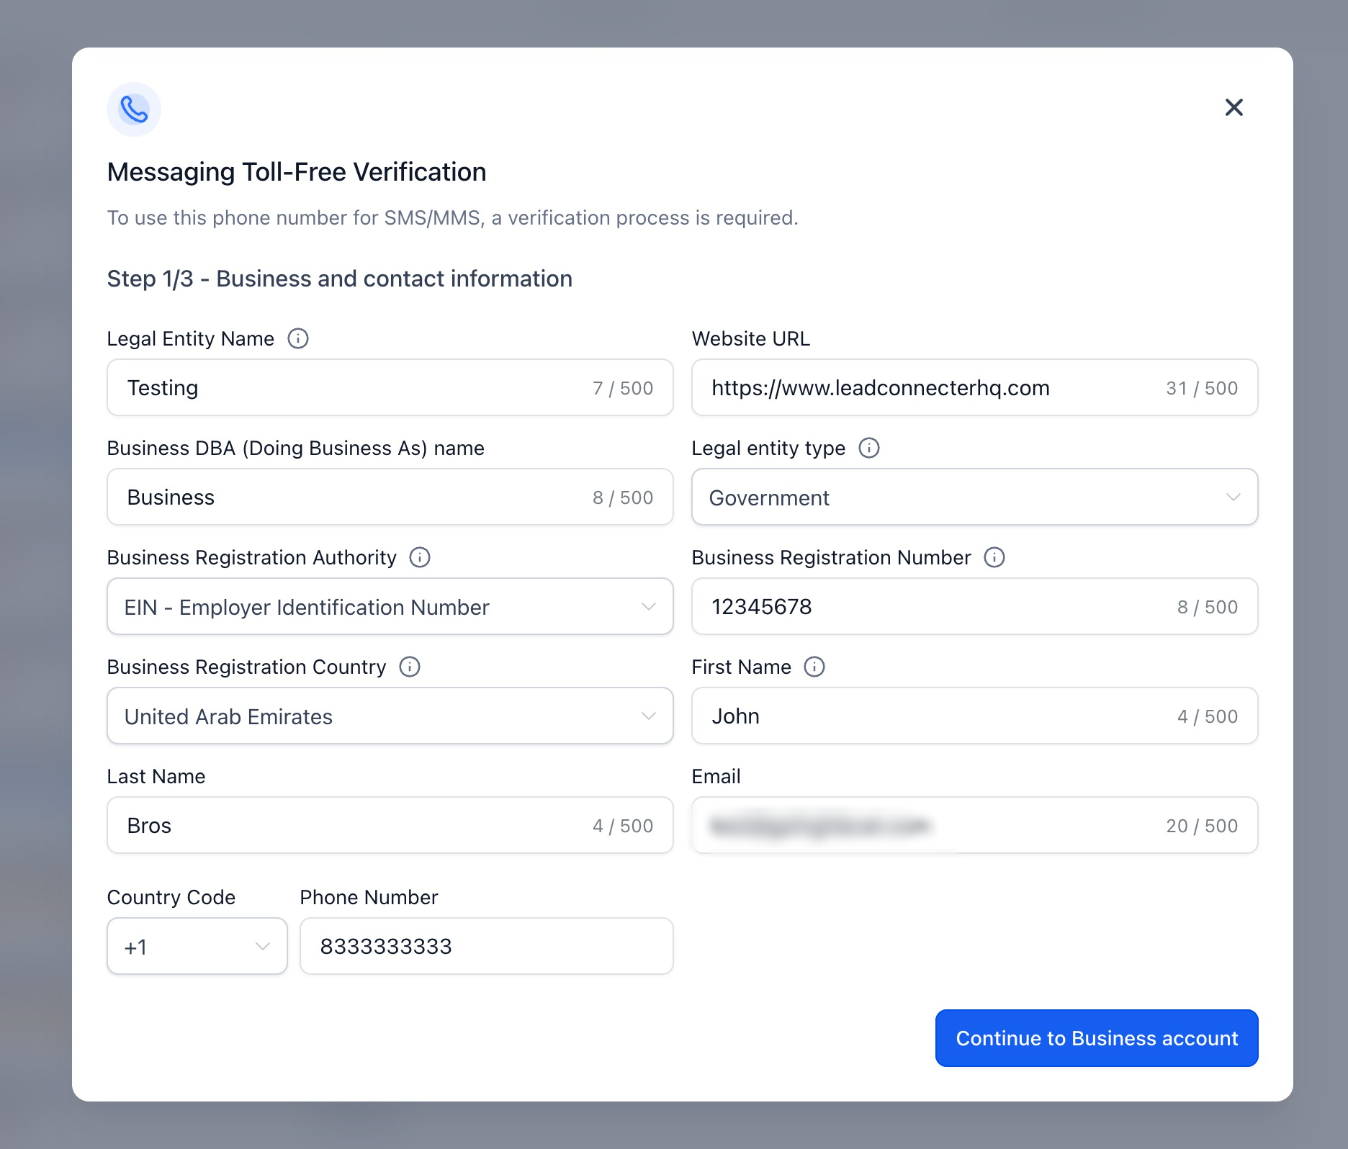
Task: Close the Toll-Free Verification dialog
Action: pyautogui.click(x=1234, y=108)
